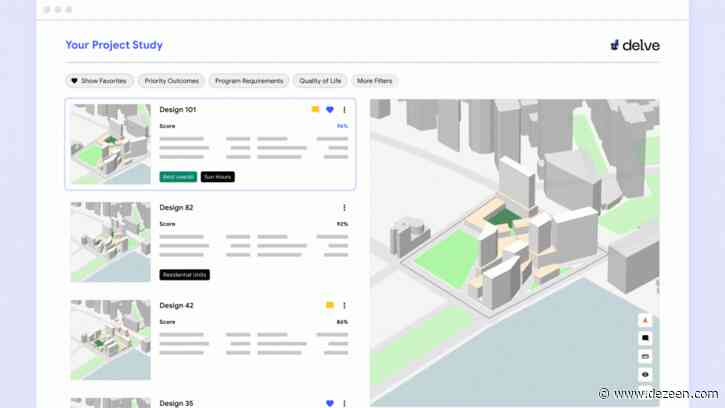725x408 pixels.
Task: Open the three-dot menu for Design 35
Action: pos(344,403)
